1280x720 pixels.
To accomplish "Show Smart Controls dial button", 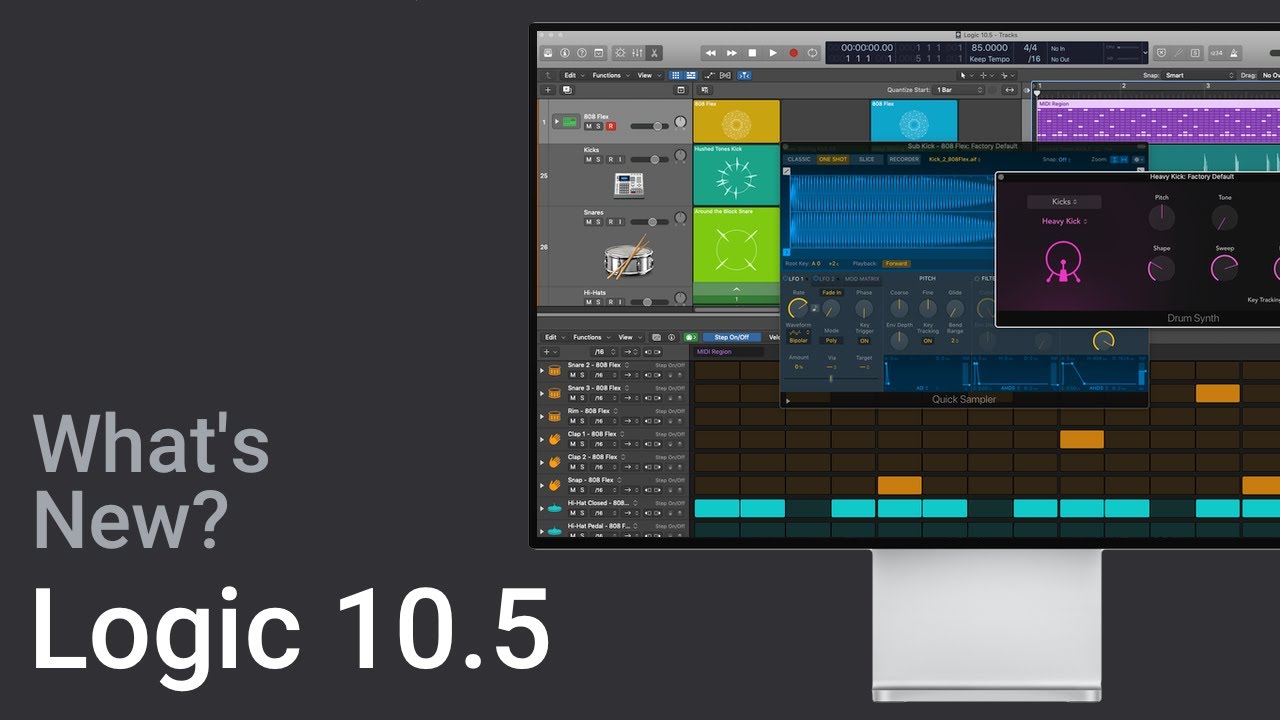I will tap(620, 53).
